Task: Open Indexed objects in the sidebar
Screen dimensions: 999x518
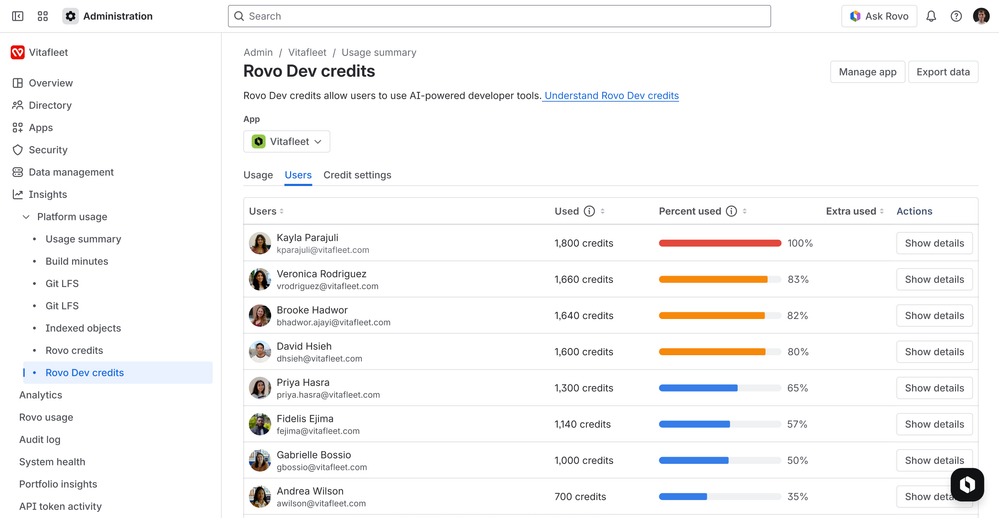Action: (x=83, y=328)
